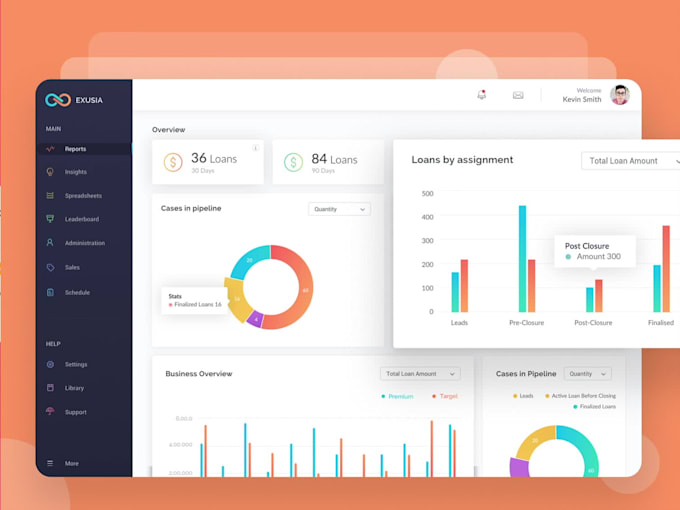
Task: Click the purple donut segment labeled 4
Action: (x=256, y=319)
